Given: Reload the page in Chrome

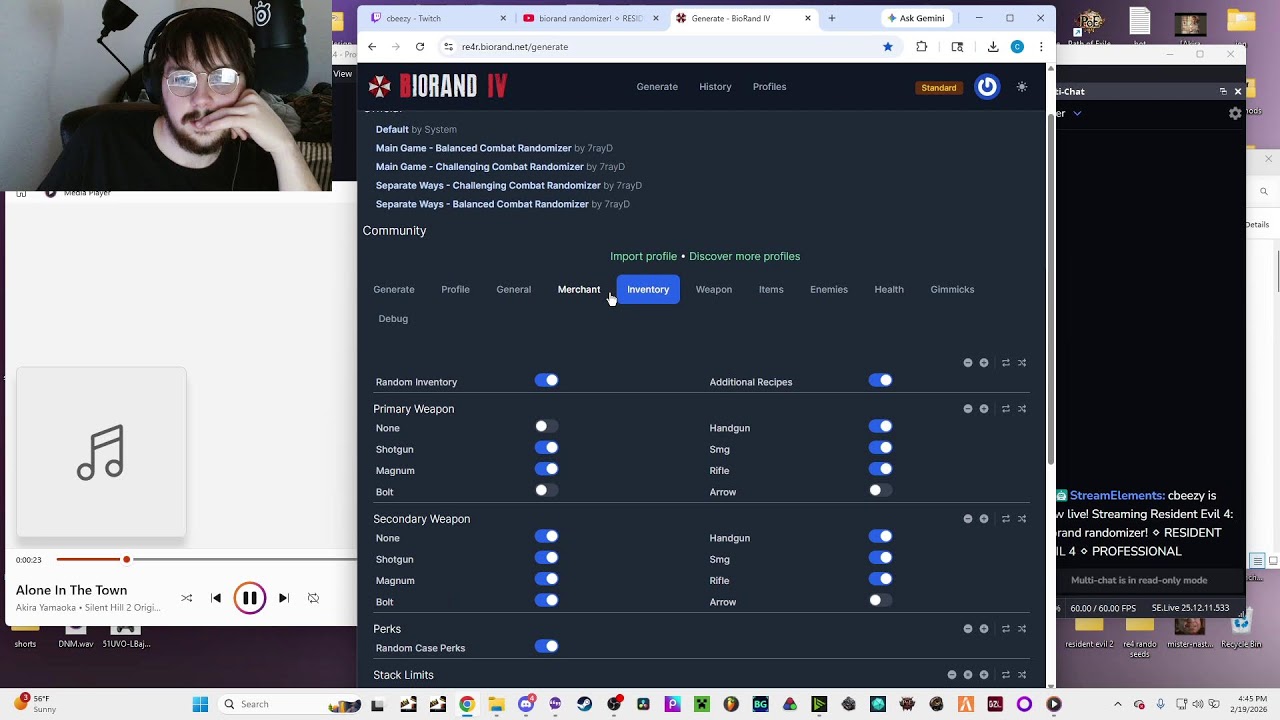Looking at the screenshot, I should pyautogui.click(x=420, y=46).
